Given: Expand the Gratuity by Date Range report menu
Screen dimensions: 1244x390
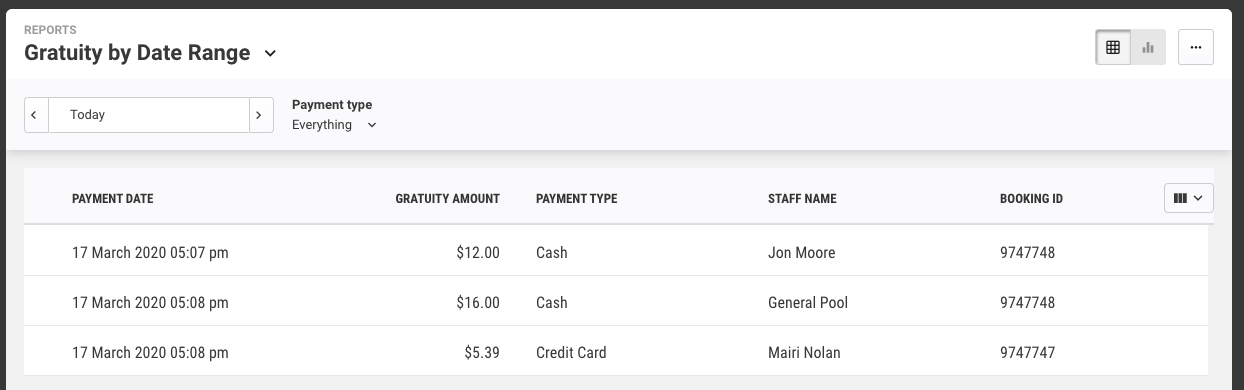Looking at the screenshot, I should [270, 54].
